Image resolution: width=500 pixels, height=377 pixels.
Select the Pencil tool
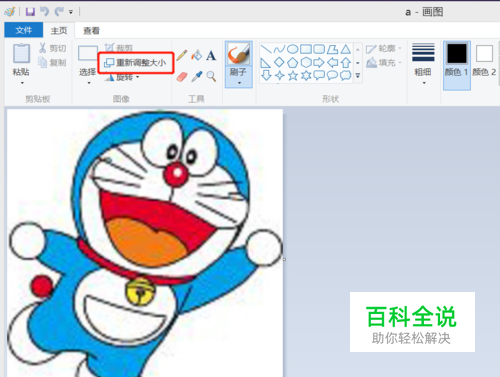[x=182, y=55]
